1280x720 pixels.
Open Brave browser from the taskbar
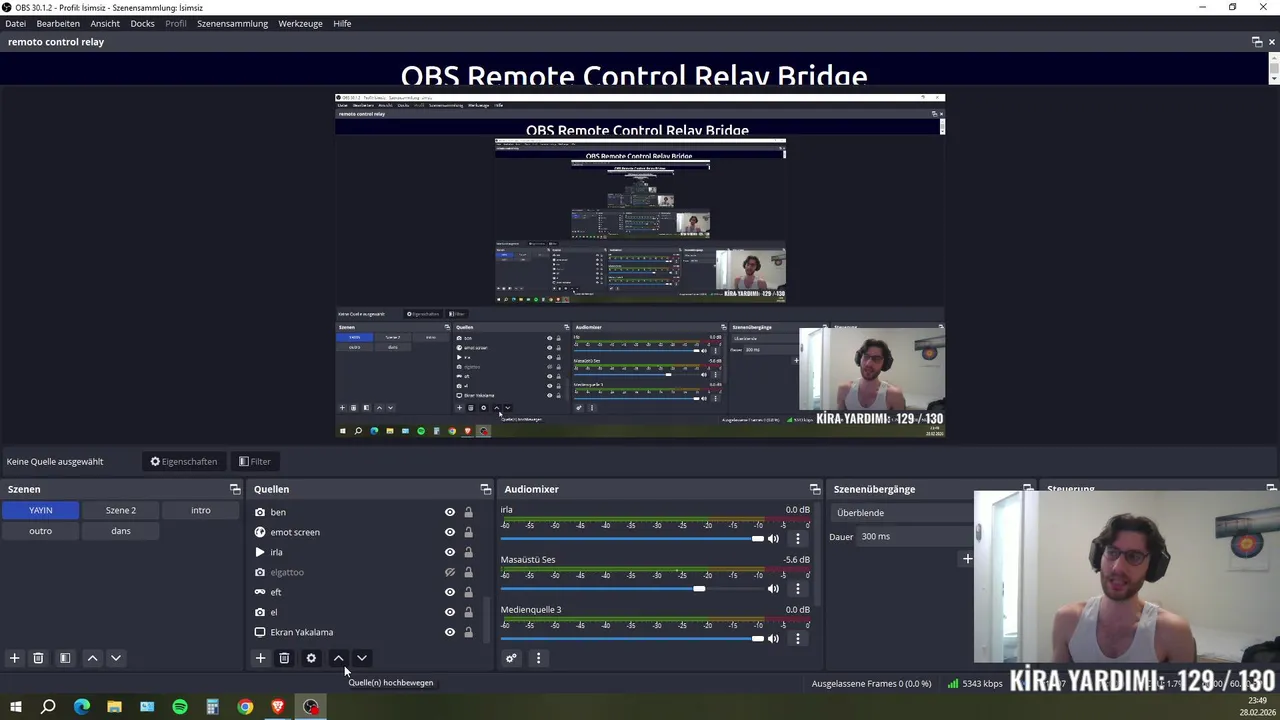point(278,707)
